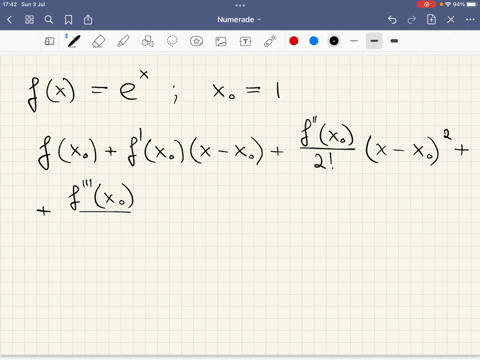Image resolution: width=480 pixels, height=360 pixels.
Task: Select the Text box tool
Action: tap(245, 41)
